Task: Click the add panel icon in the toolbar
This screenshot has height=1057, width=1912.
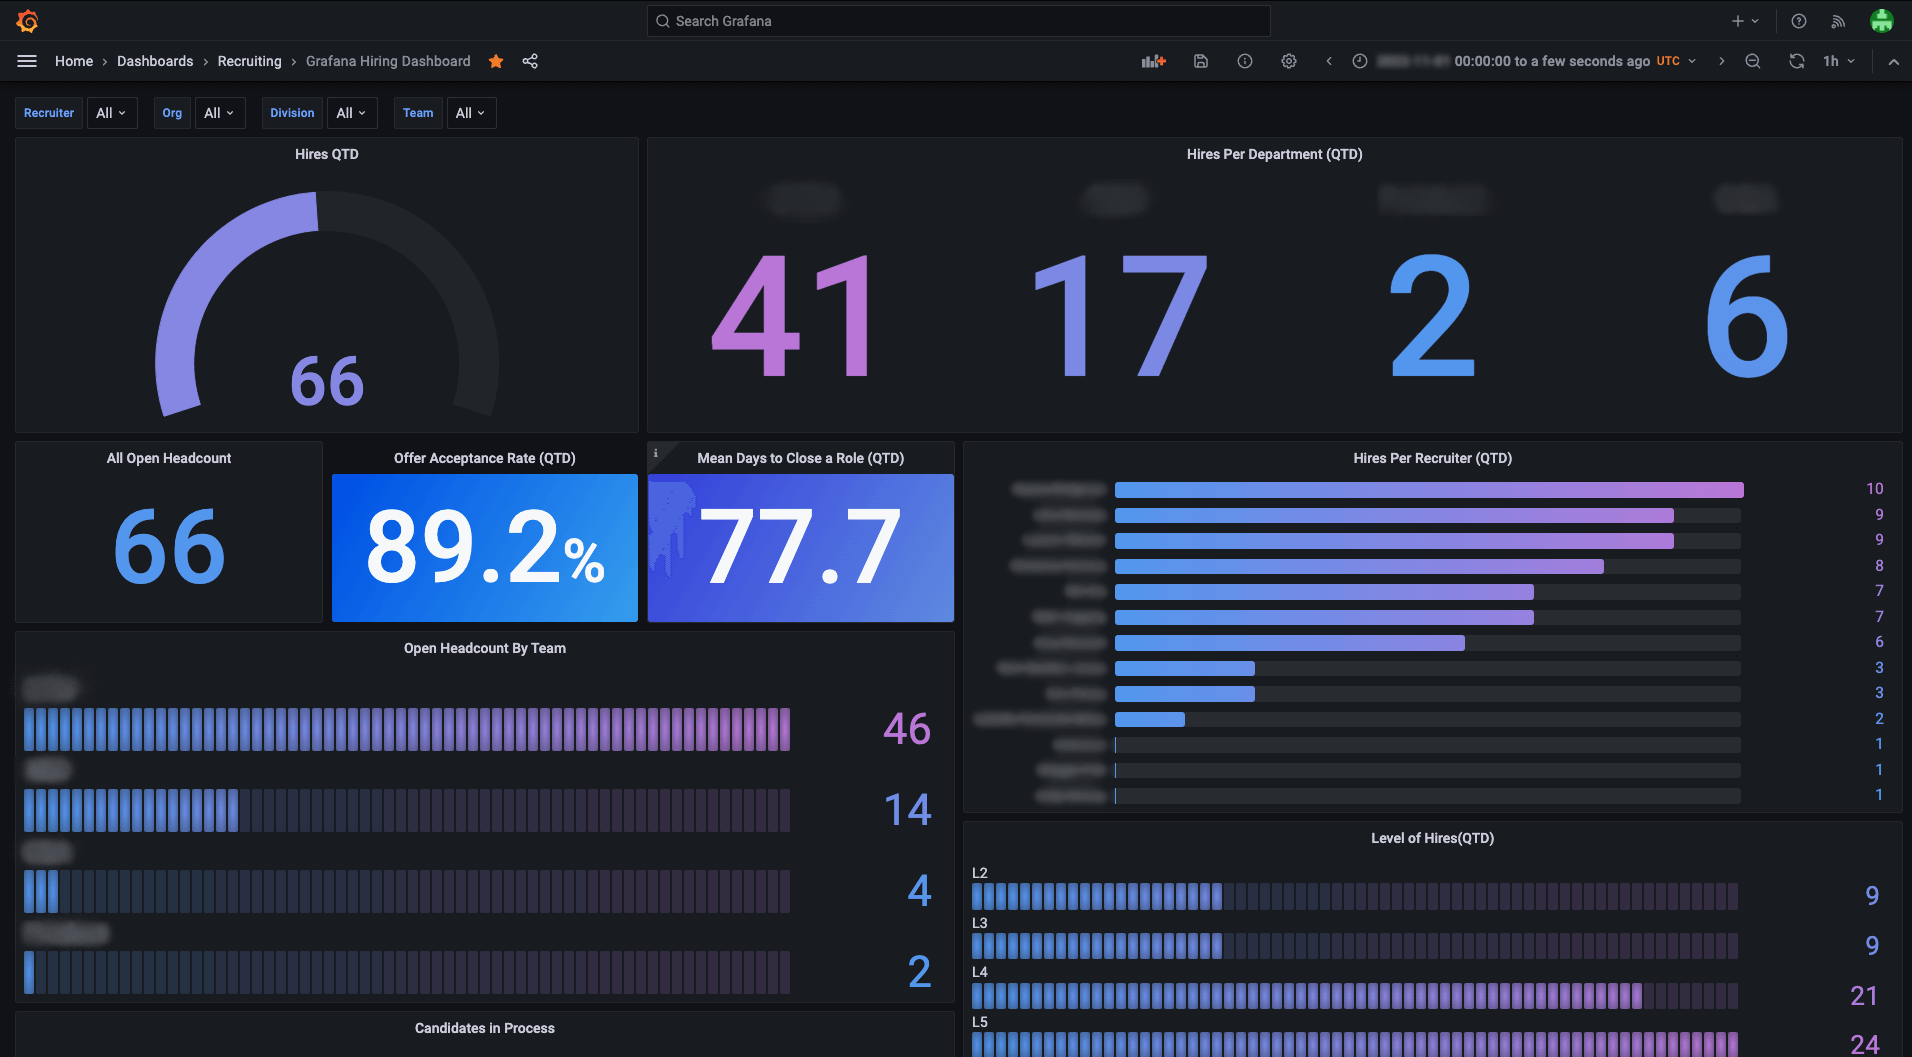Action: click(x=1152, y=61)
